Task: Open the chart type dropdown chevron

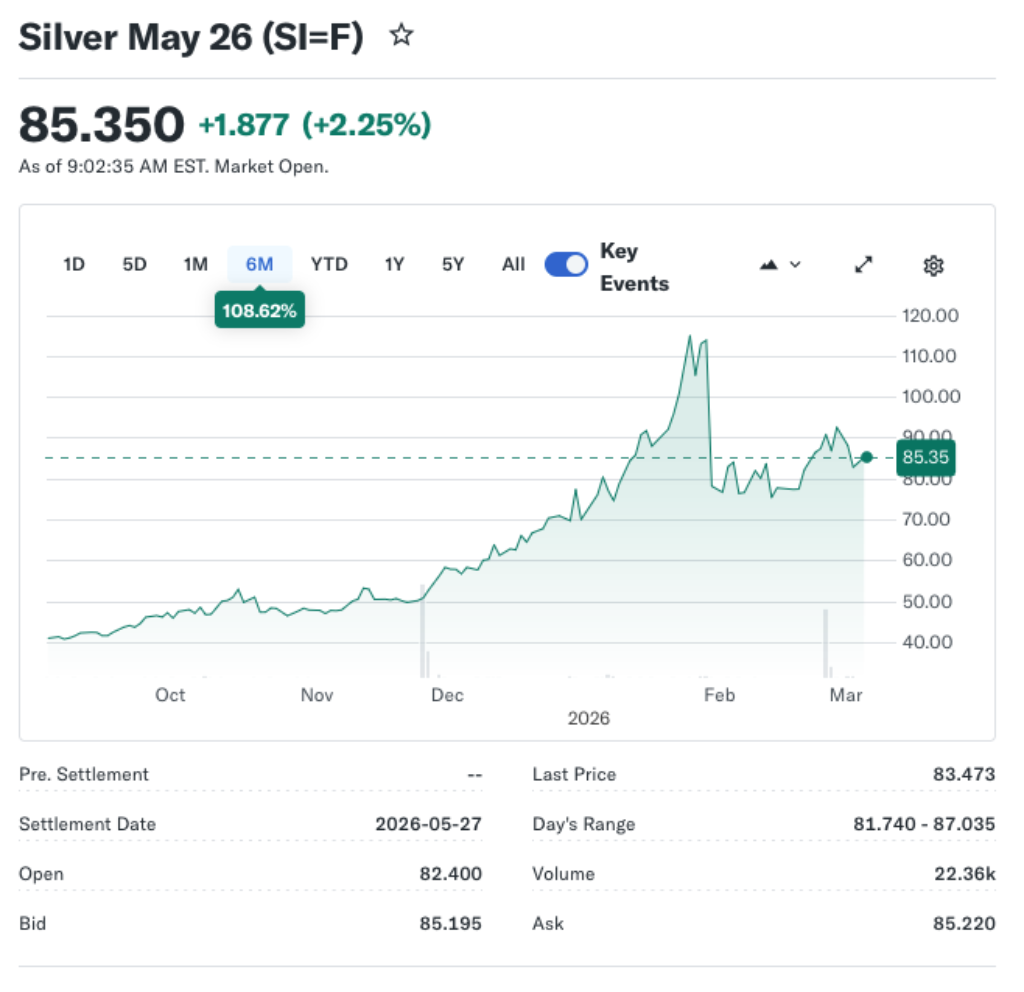Action: (x=796, y=265)
